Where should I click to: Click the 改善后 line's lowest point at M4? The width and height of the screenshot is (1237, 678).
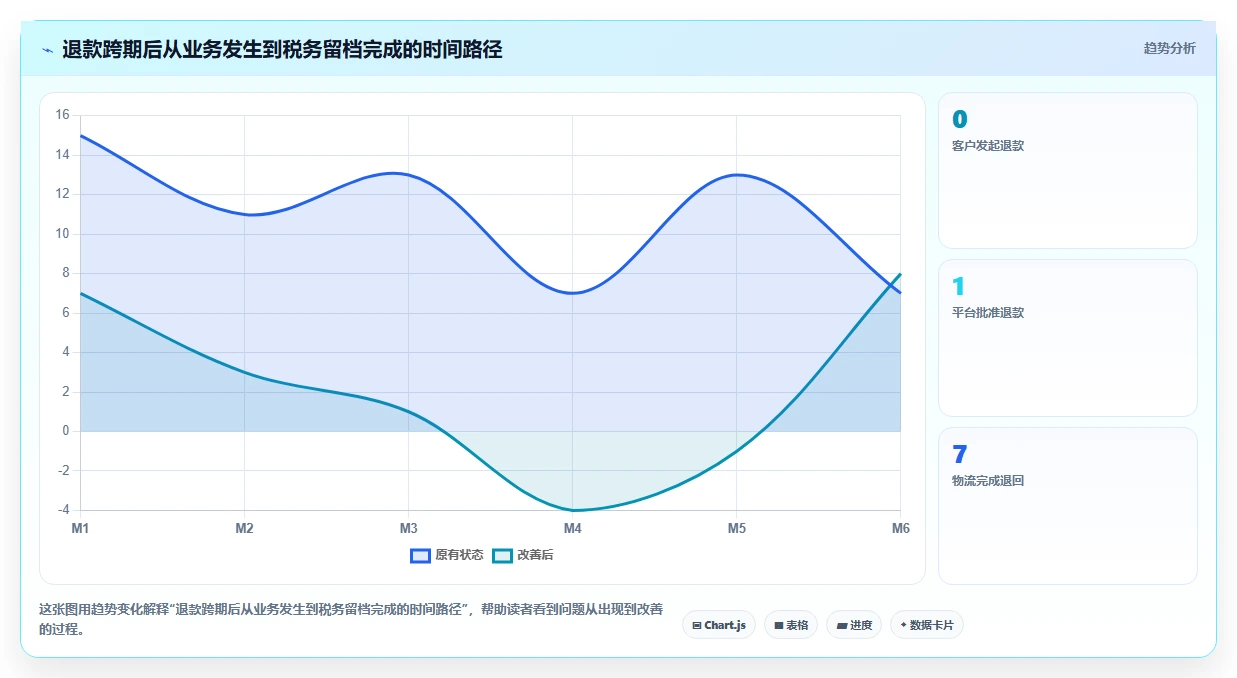pos(572,510)
